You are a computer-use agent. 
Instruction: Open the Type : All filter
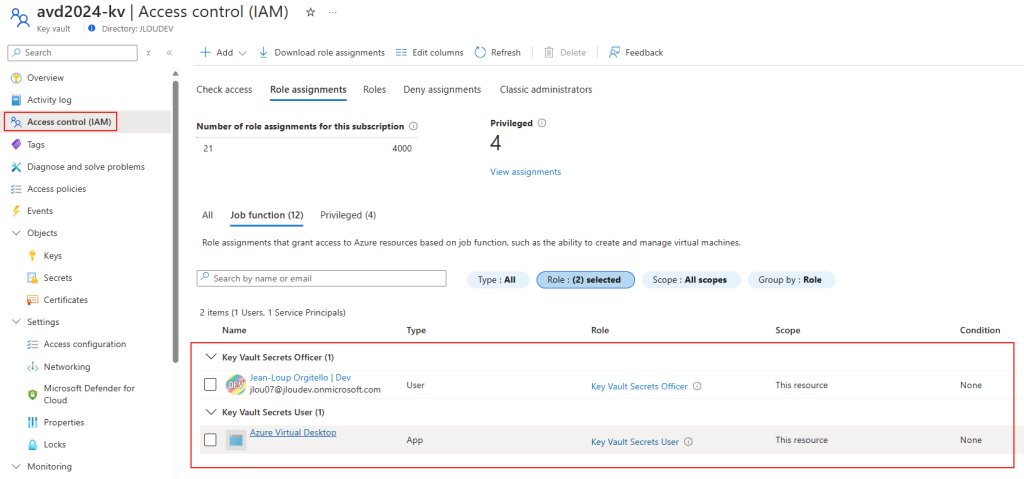[497, 280]
